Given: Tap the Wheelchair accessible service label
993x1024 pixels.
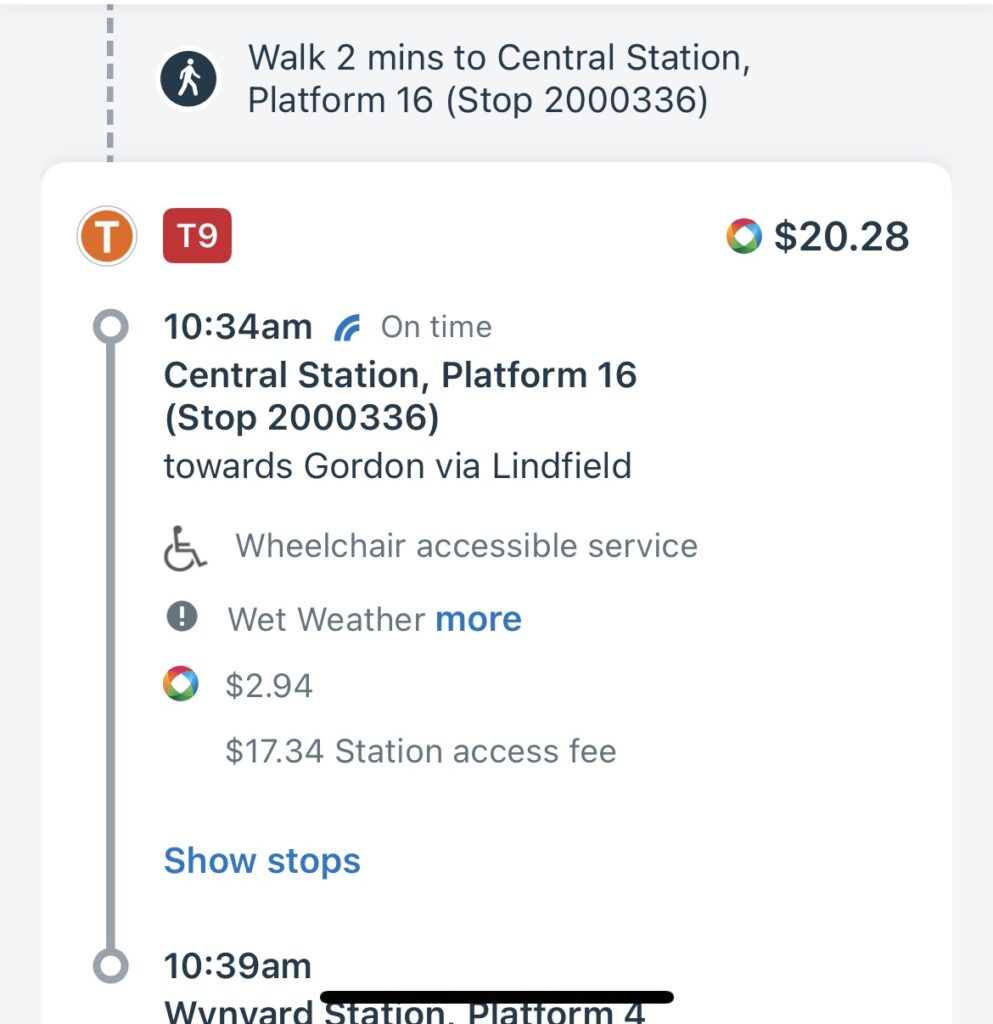Looking at the screenshot, I should (466, 546).
